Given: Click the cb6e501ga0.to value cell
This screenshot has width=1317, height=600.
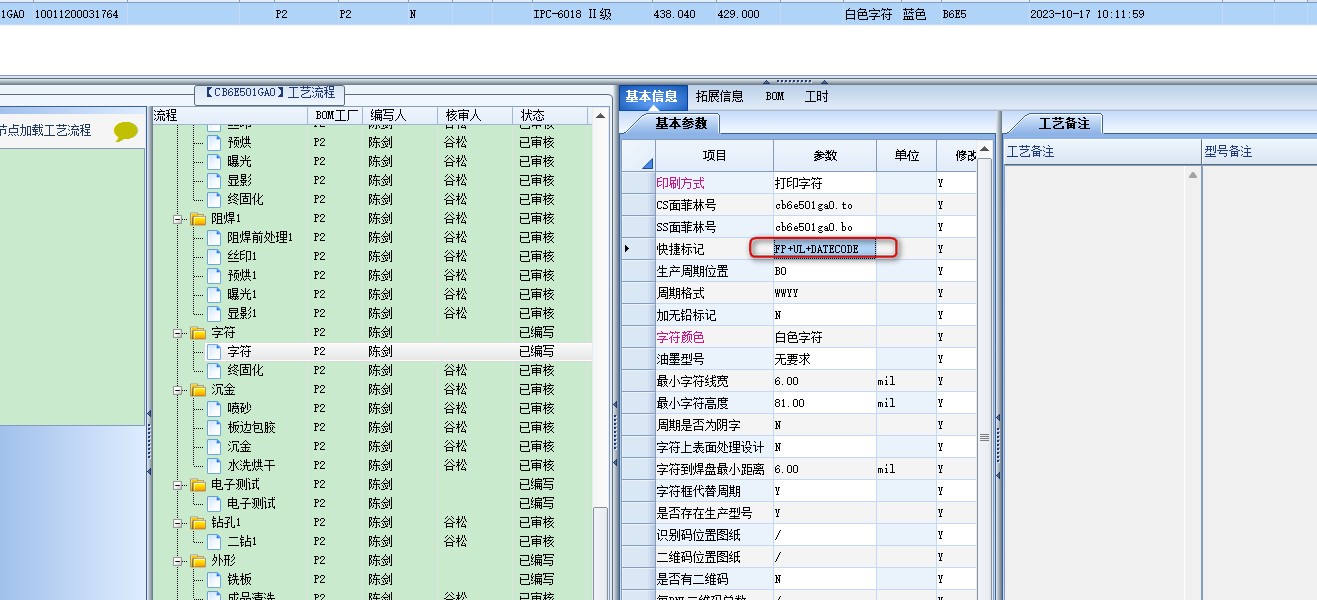Looking at the screenshot, I should tap(824, 205).
